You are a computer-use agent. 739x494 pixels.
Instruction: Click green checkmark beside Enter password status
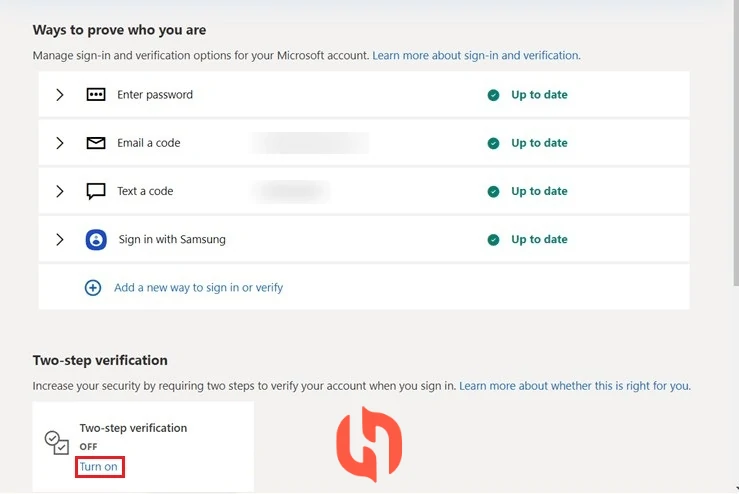pos(493,95)
